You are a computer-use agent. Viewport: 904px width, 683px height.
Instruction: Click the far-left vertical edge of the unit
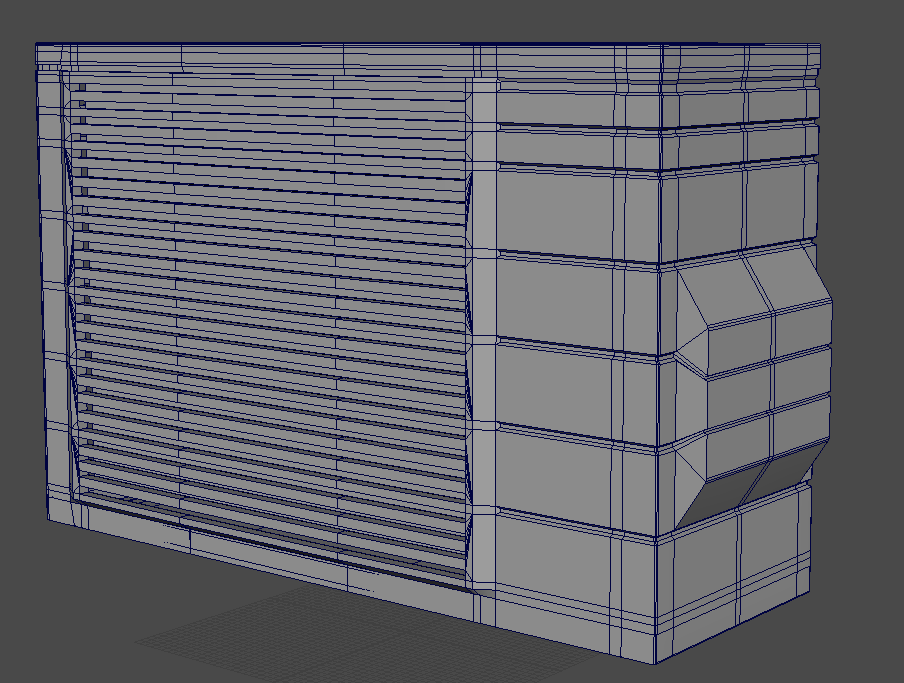(38, 300)
